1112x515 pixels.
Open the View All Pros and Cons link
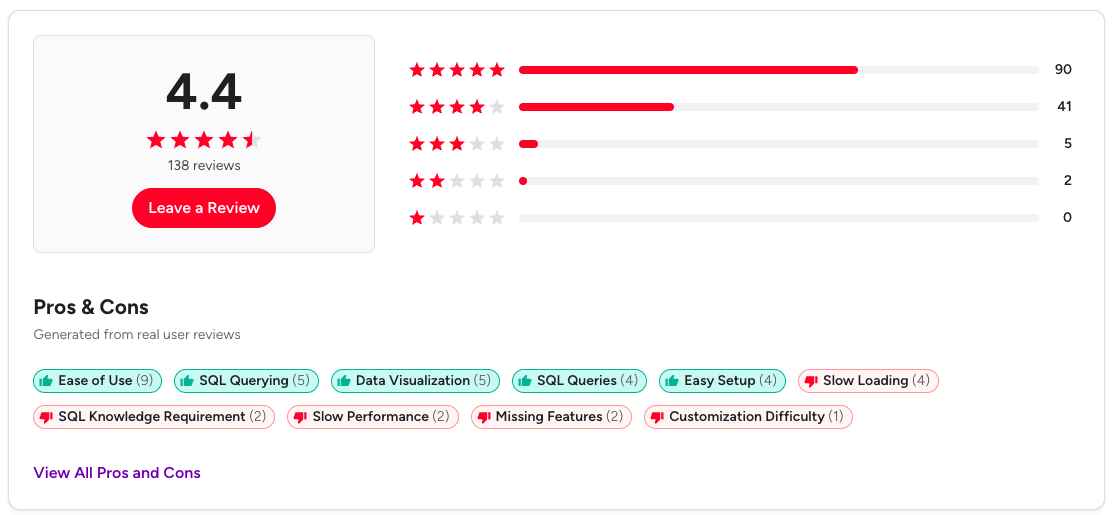click(117, 473)
